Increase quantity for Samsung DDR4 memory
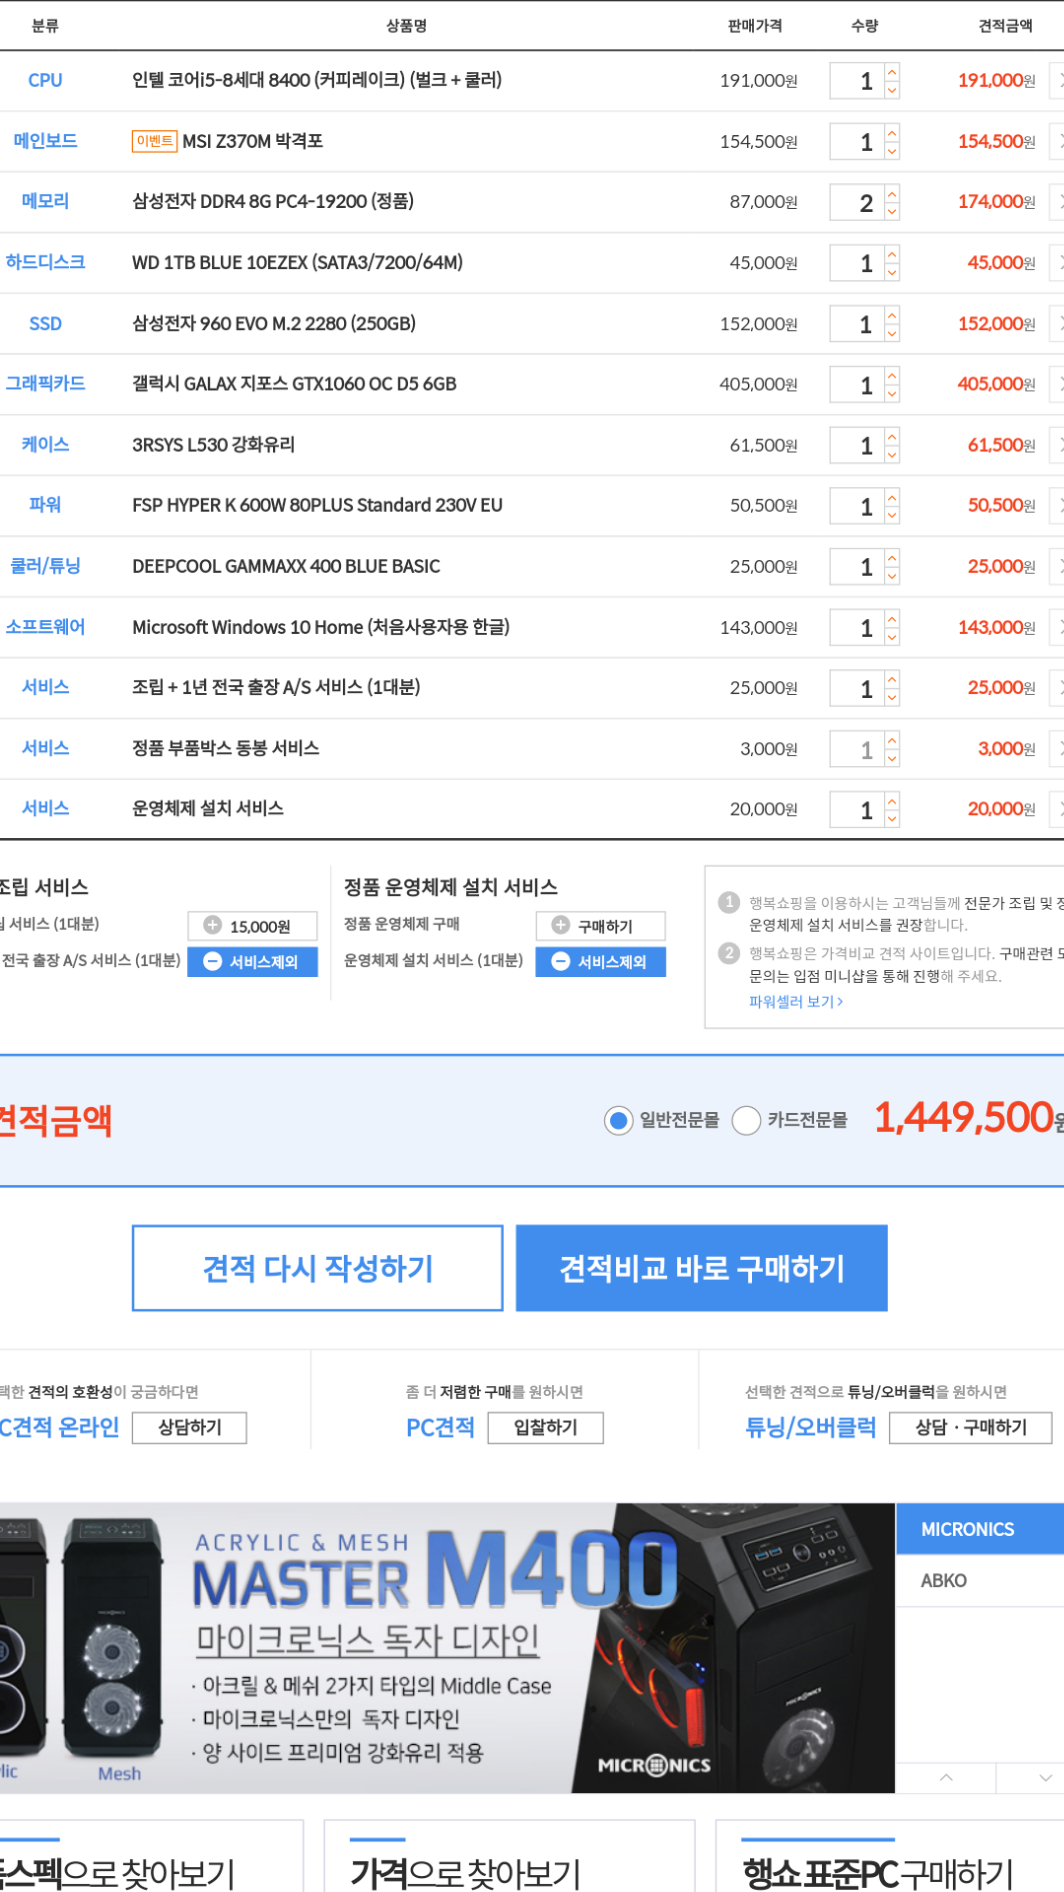1064x1892 pixels. click(x=892, y=194)
